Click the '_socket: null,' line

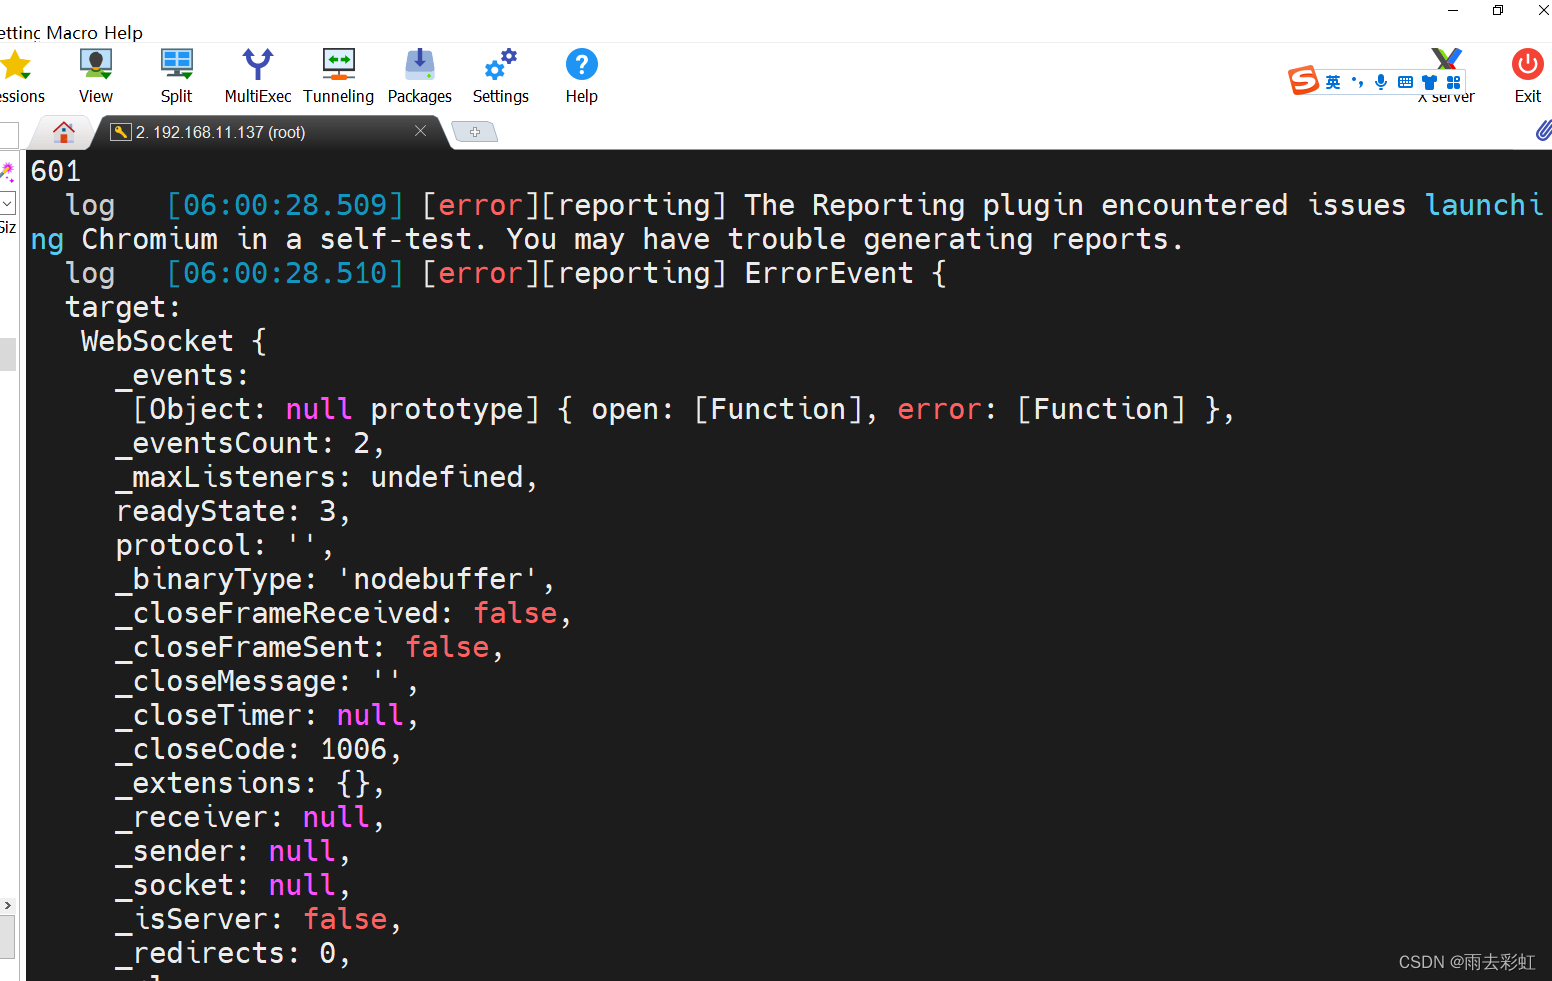coord(233,885)
